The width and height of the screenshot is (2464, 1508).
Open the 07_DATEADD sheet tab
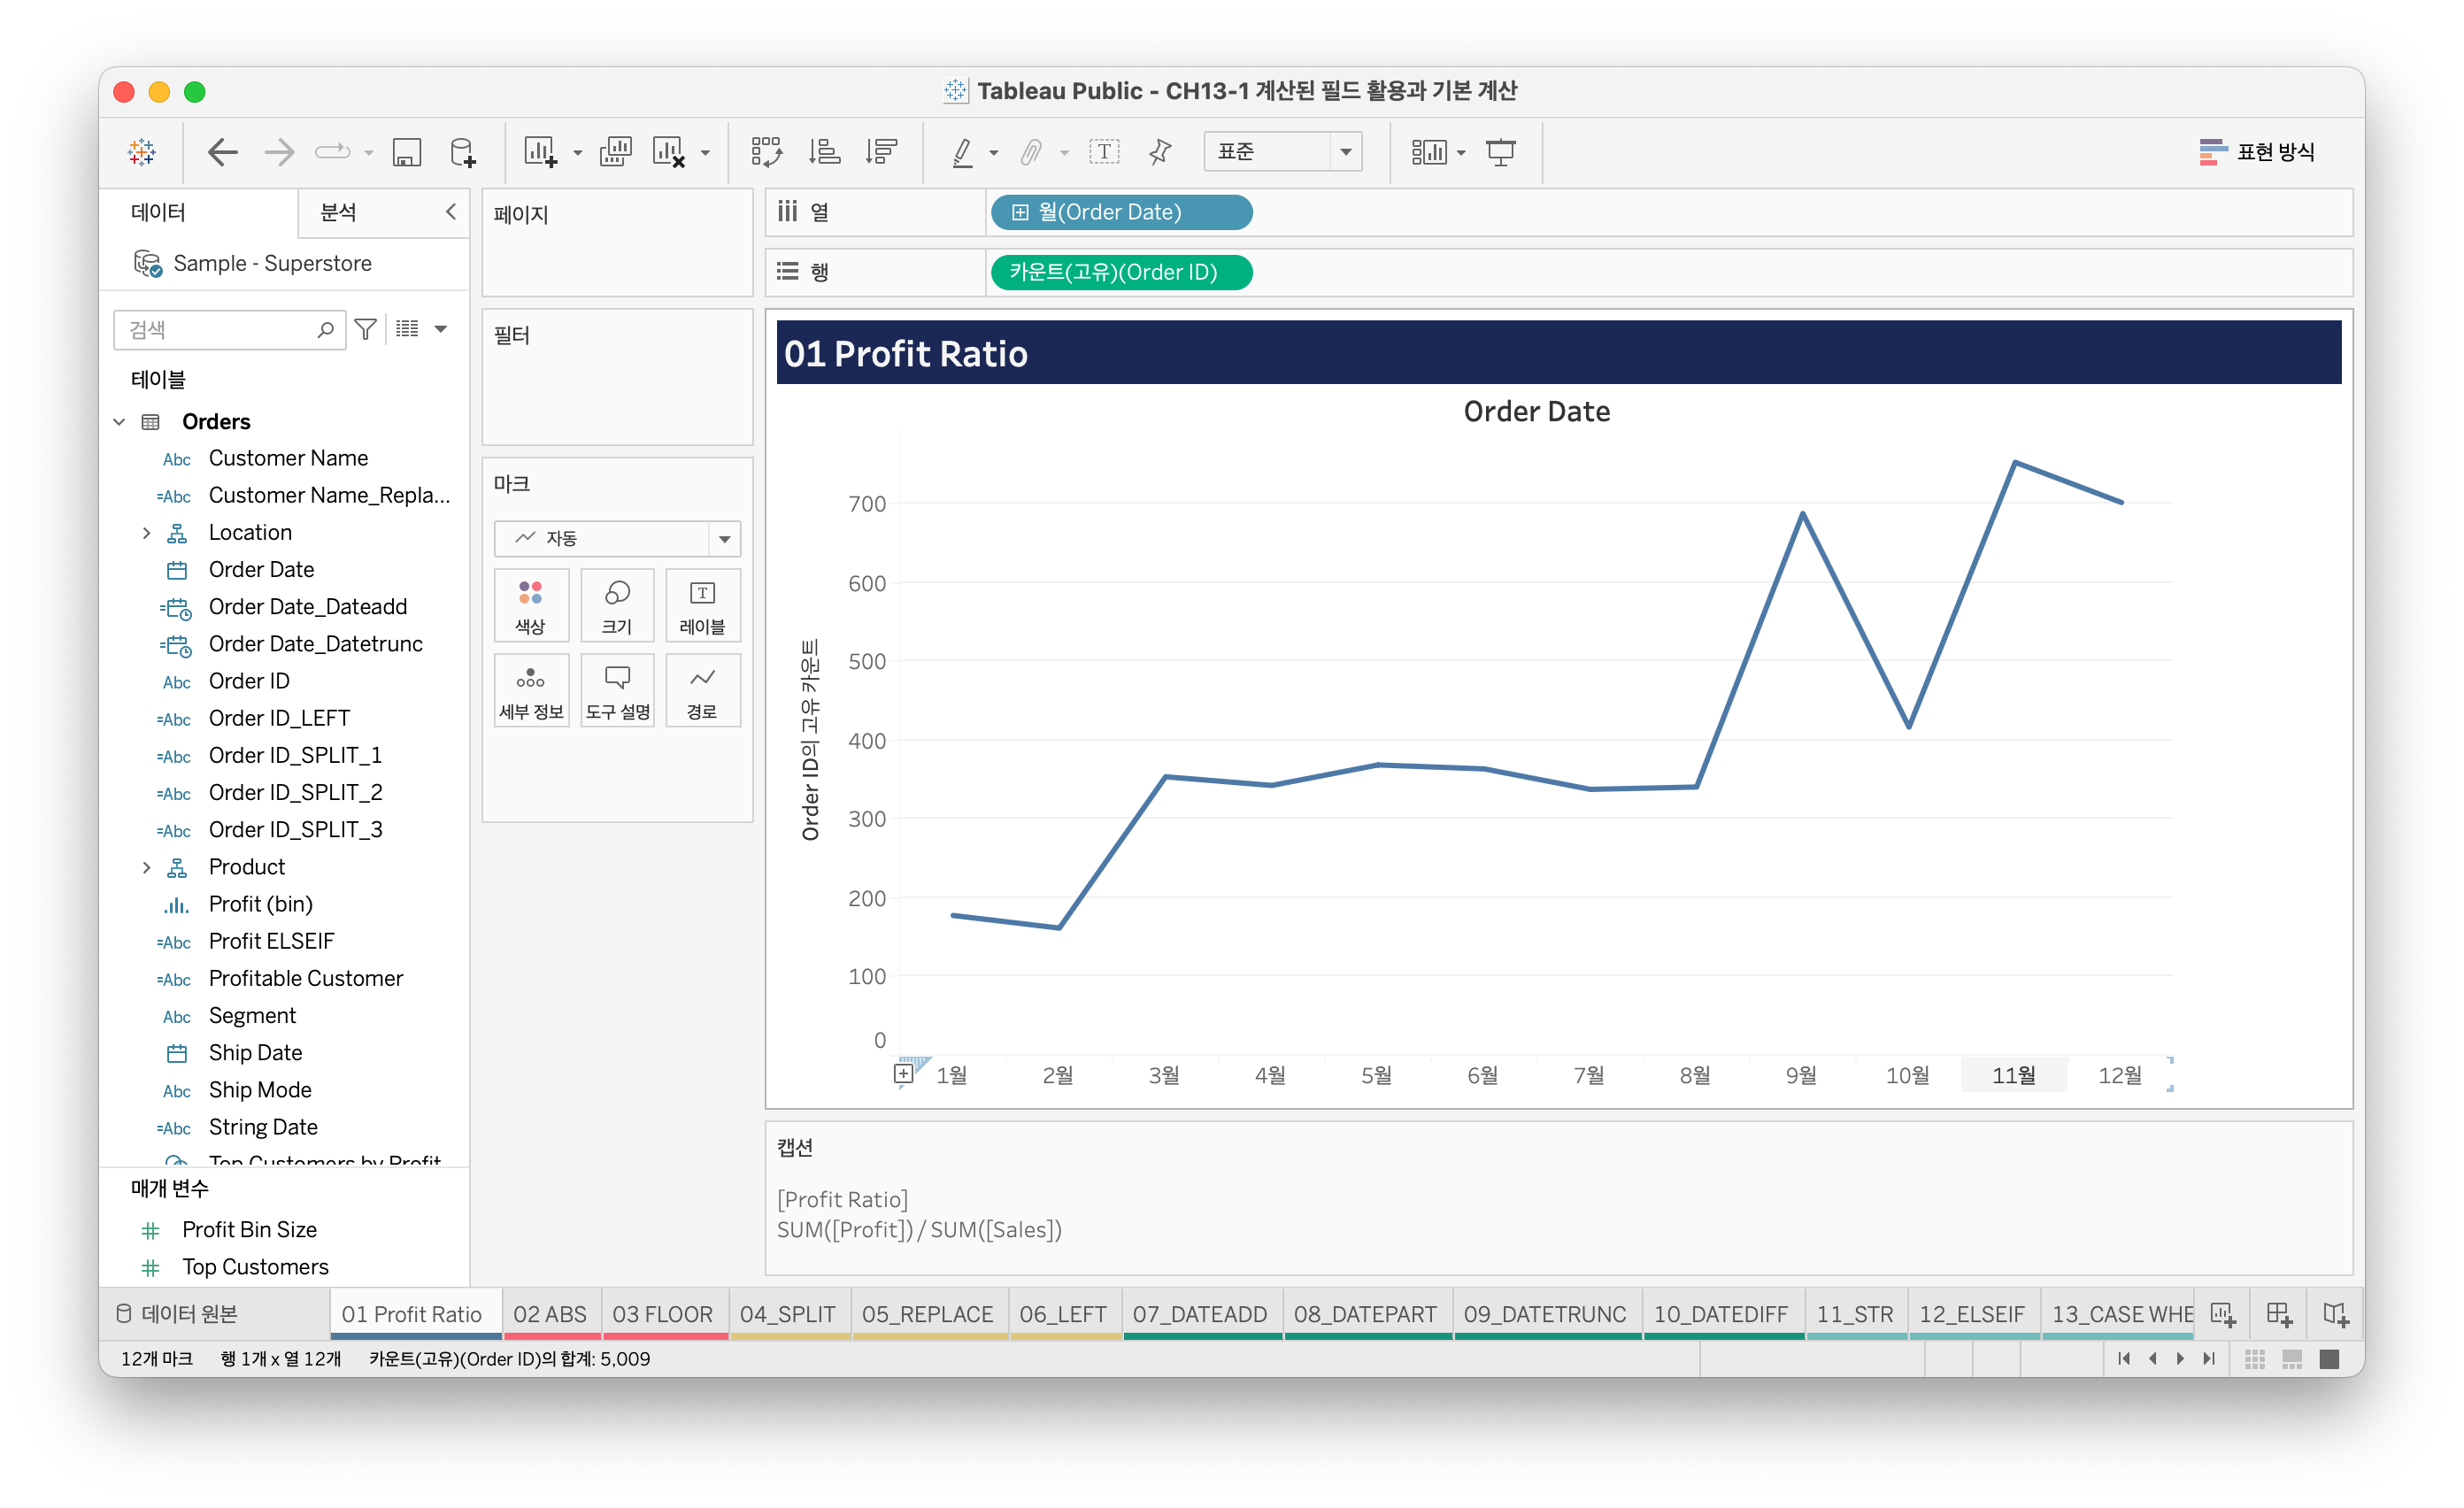pyautogui.click(x=1199, y=1314)
